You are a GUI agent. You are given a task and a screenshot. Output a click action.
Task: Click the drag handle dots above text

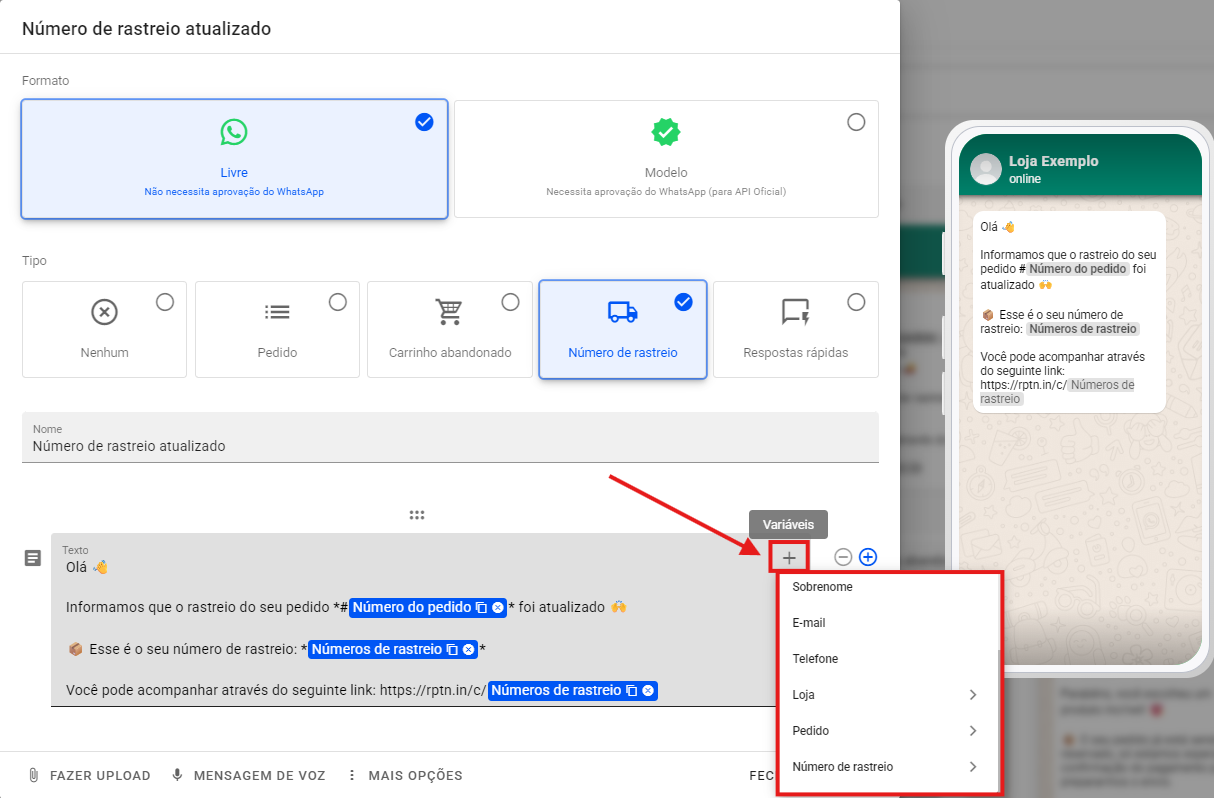click(x=417, y=515)
